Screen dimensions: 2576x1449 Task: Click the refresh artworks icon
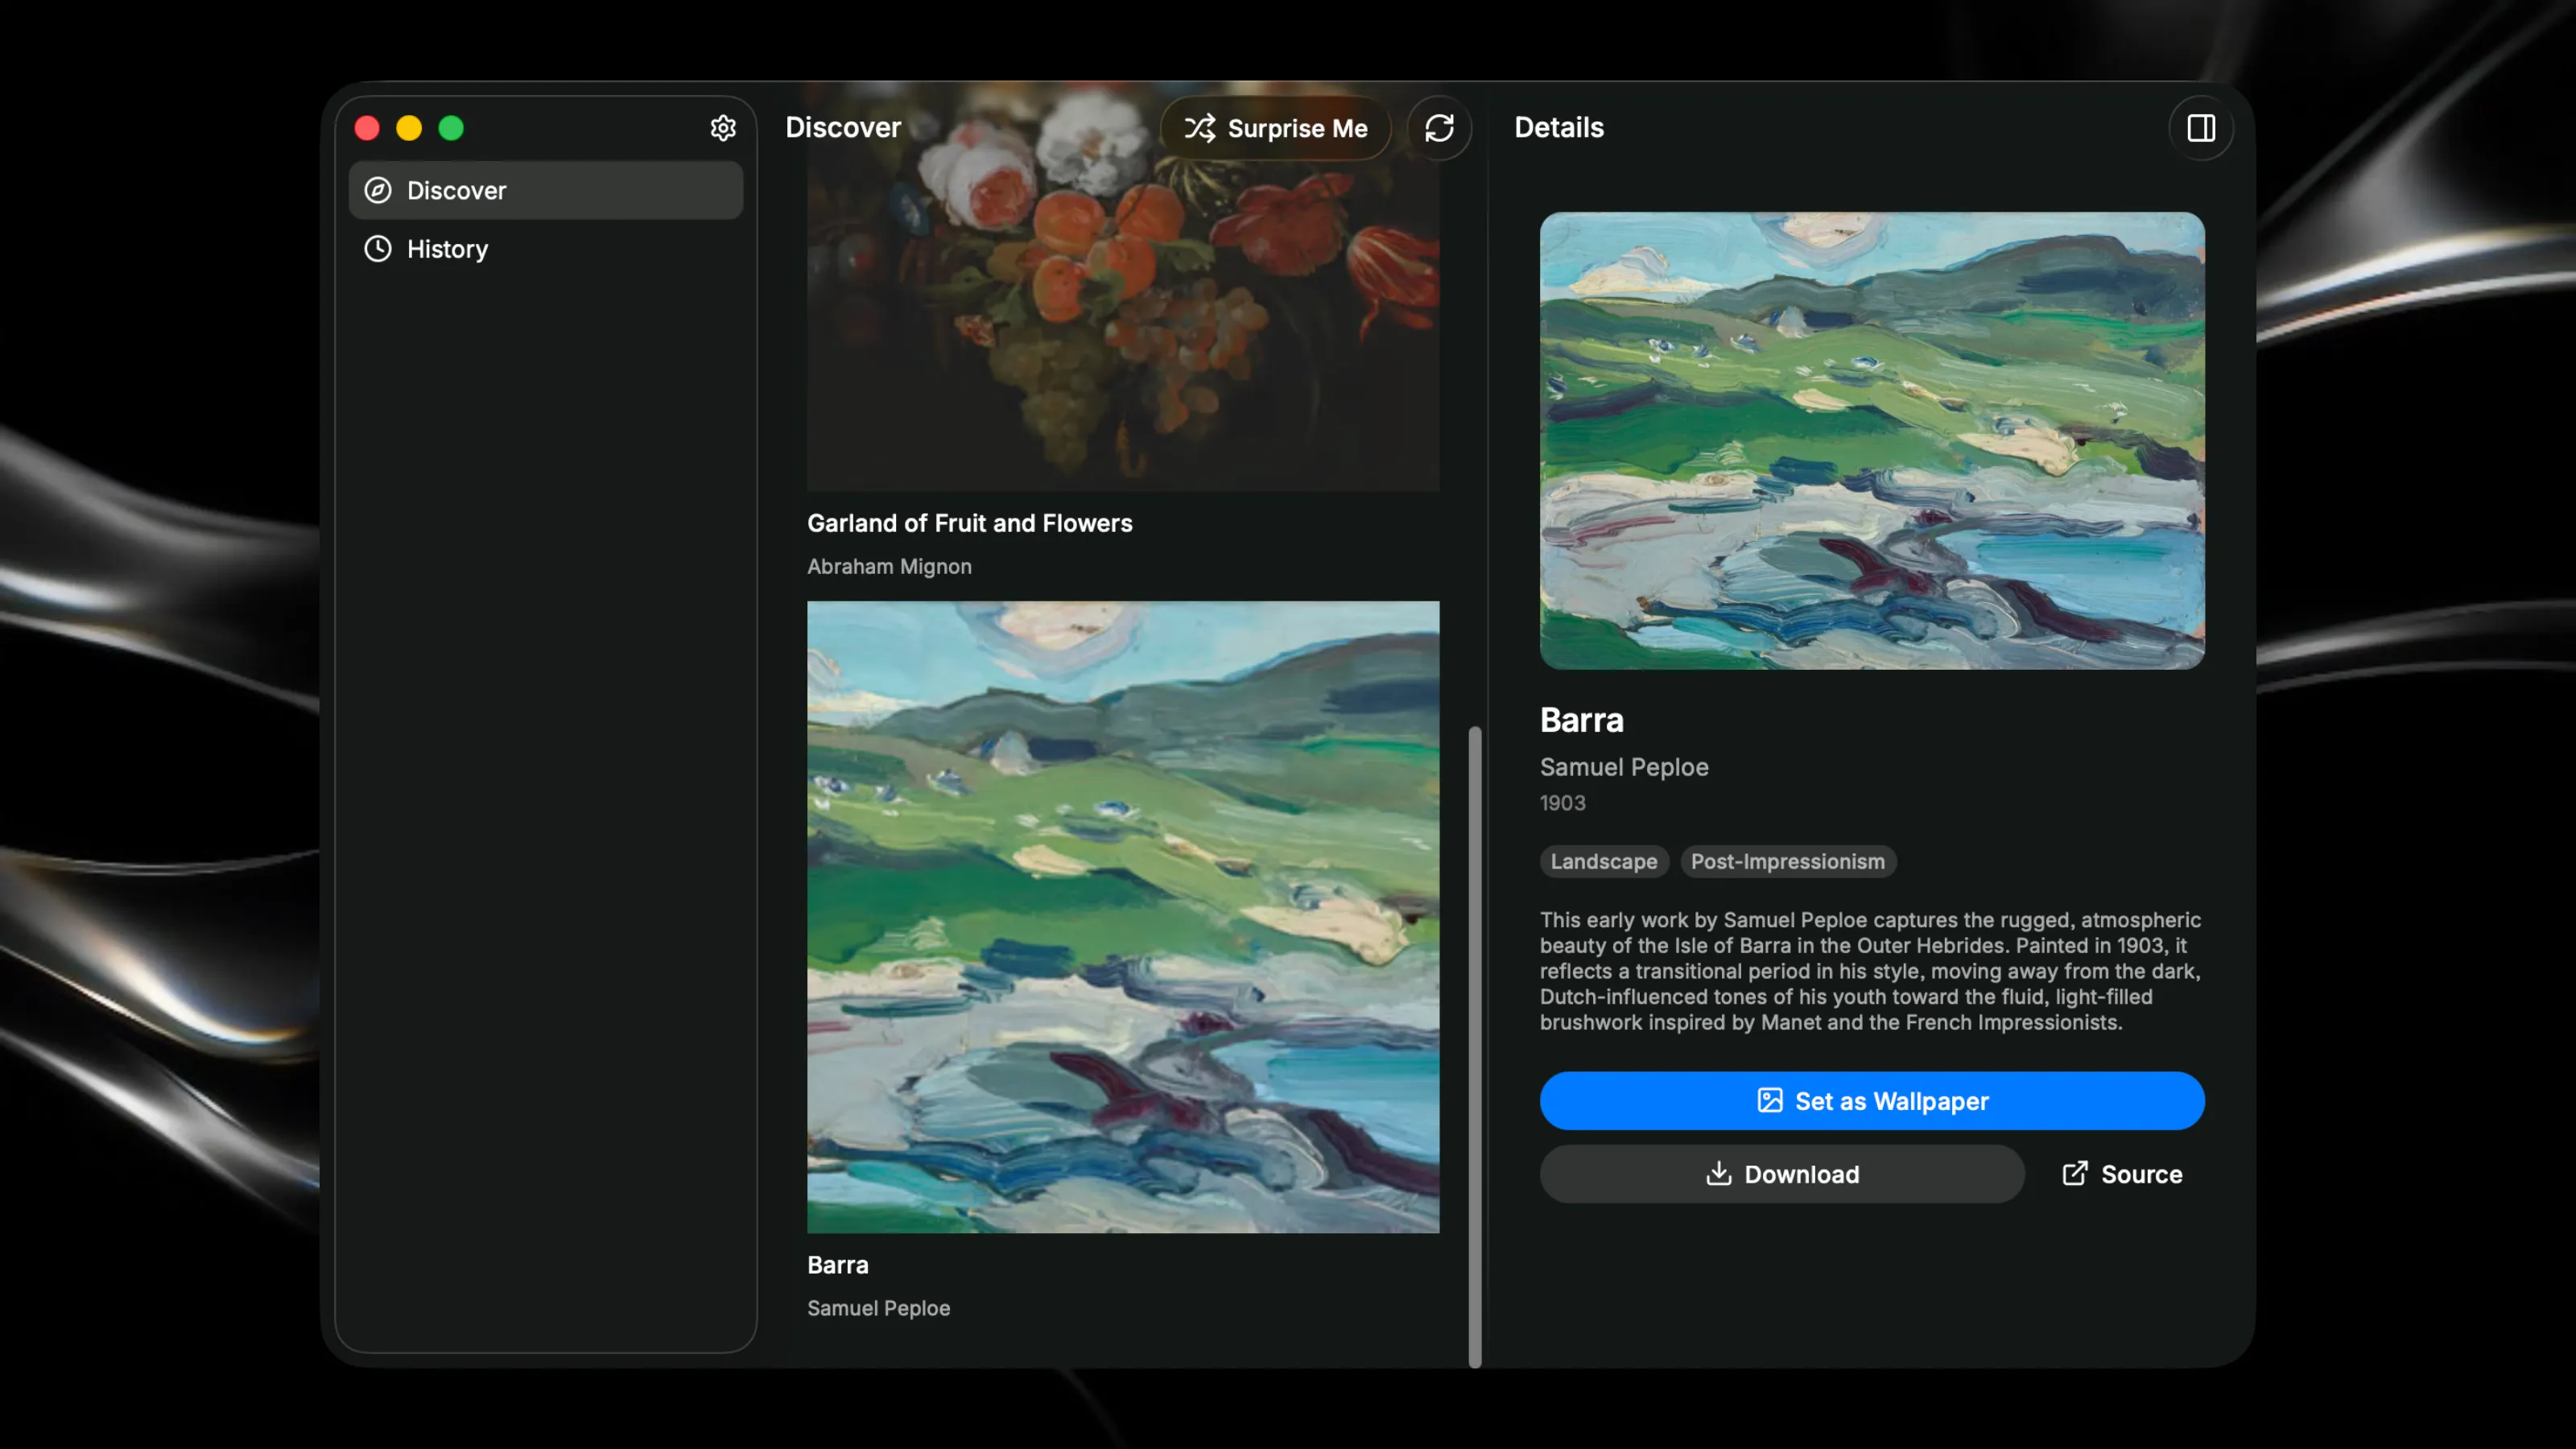pos(1439,128)
